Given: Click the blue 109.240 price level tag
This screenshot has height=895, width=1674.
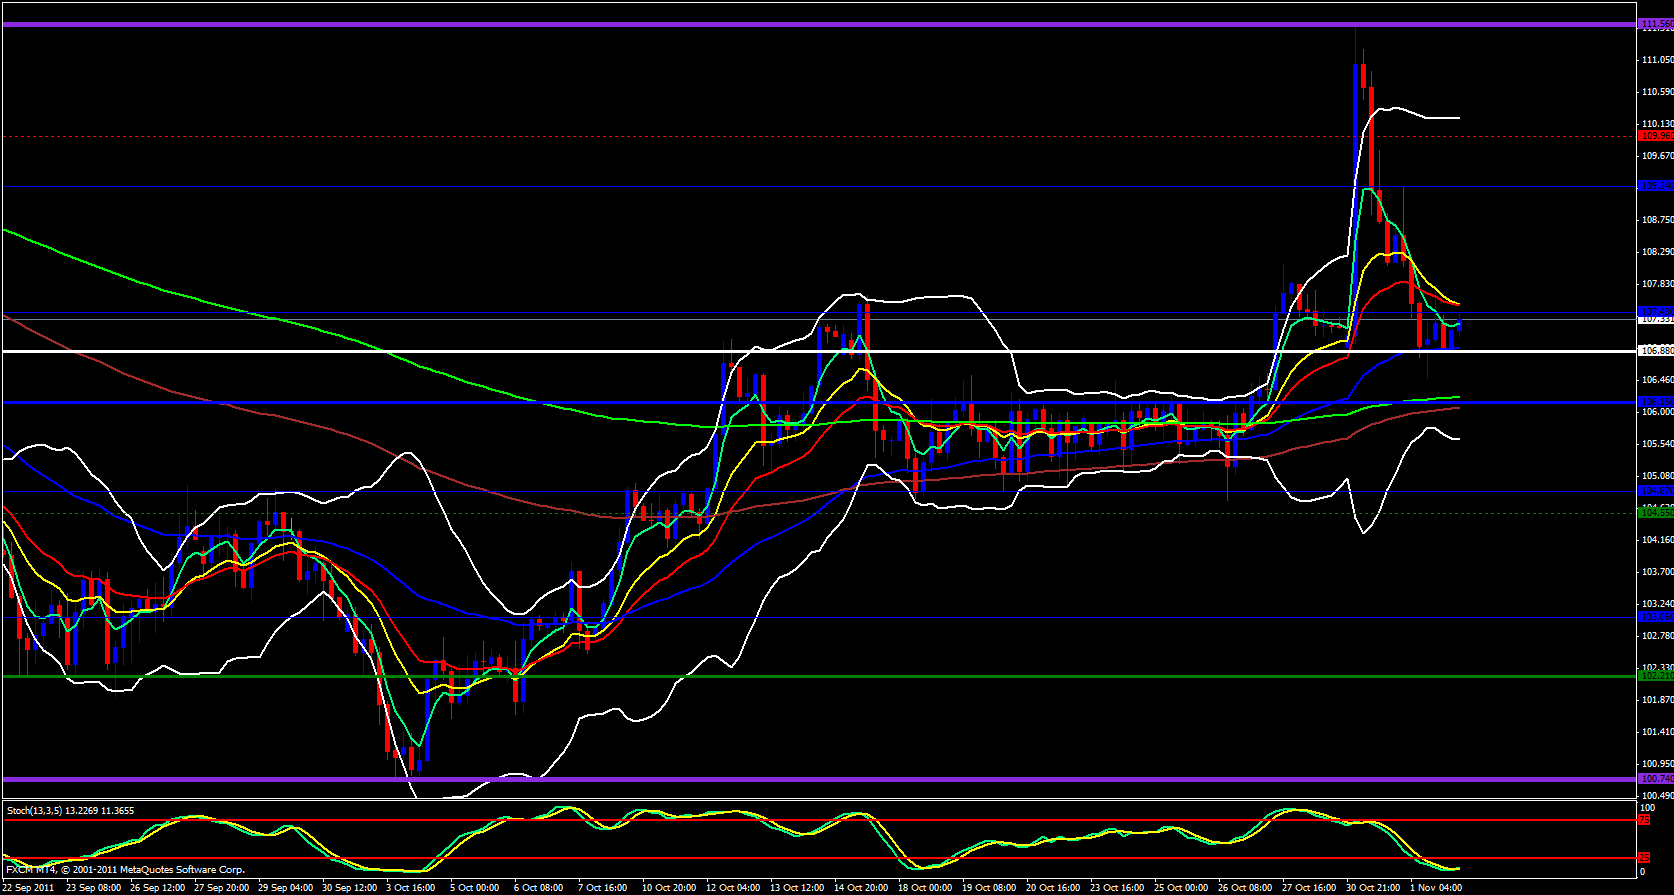Looking at the screenshot, I should point(1656,186).
